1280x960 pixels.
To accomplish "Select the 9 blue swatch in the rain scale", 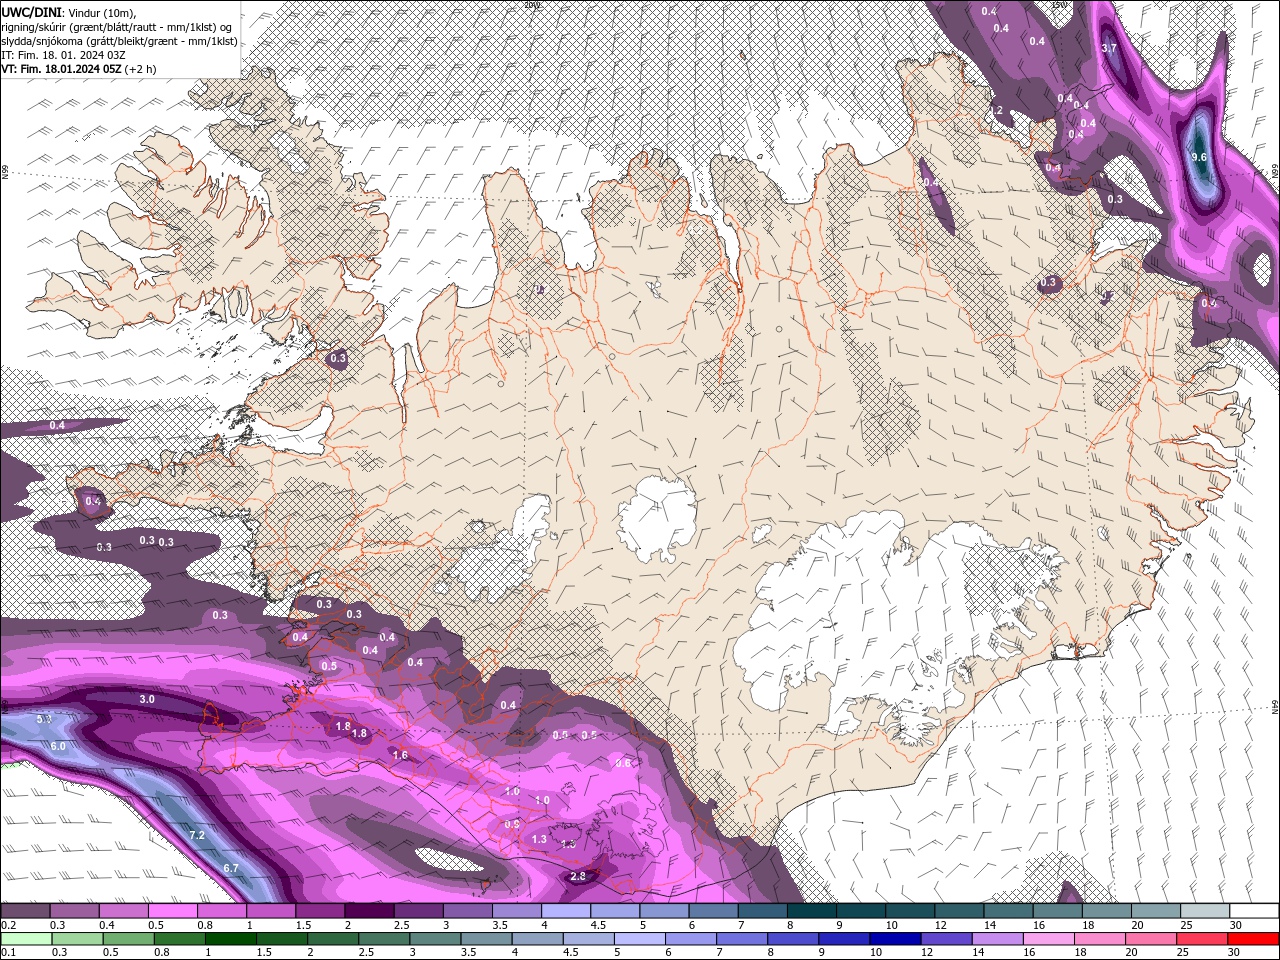I will pyautogui.click(x=845, y=938).
